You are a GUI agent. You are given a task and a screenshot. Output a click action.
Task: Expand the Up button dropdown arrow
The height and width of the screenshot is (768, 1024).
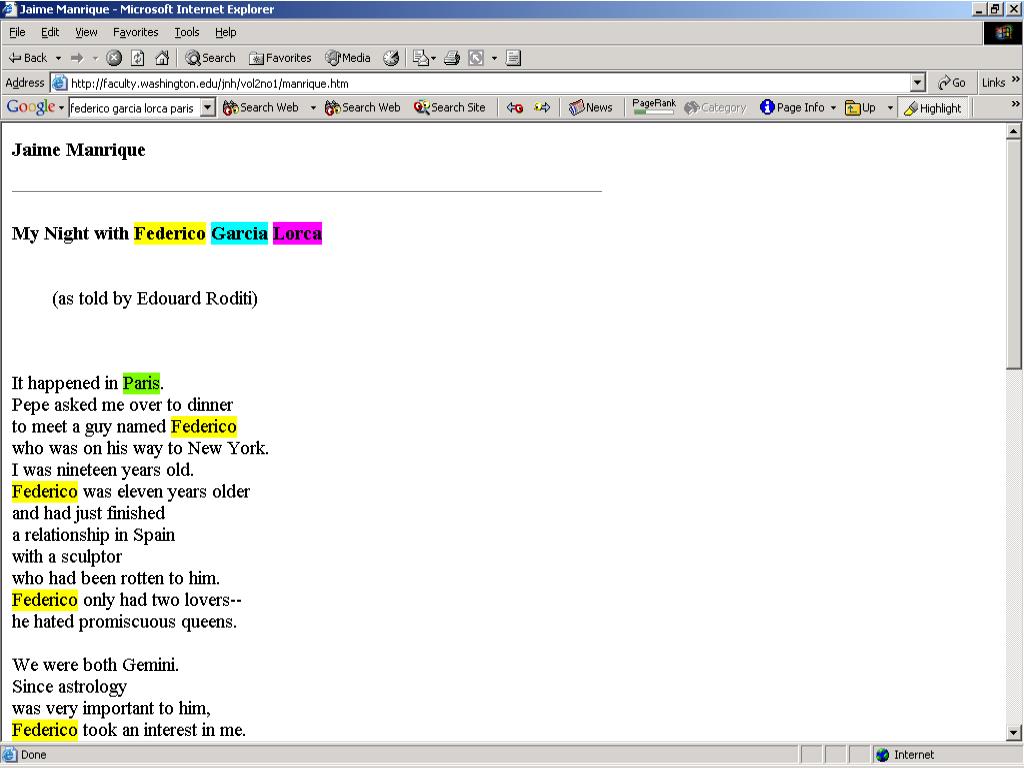point(889,108)
